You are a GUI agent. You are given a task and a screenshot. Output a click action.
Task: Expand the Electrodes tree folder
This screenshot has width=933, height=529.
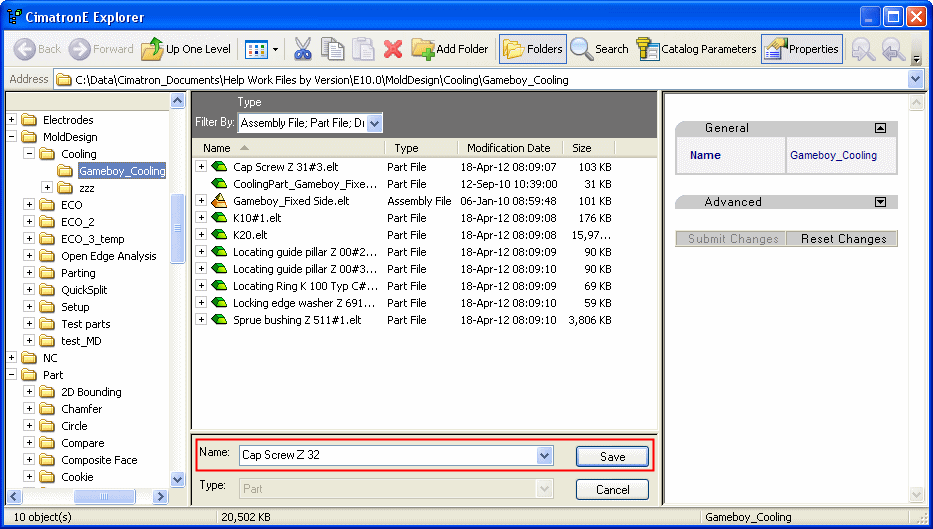(11, 120)
